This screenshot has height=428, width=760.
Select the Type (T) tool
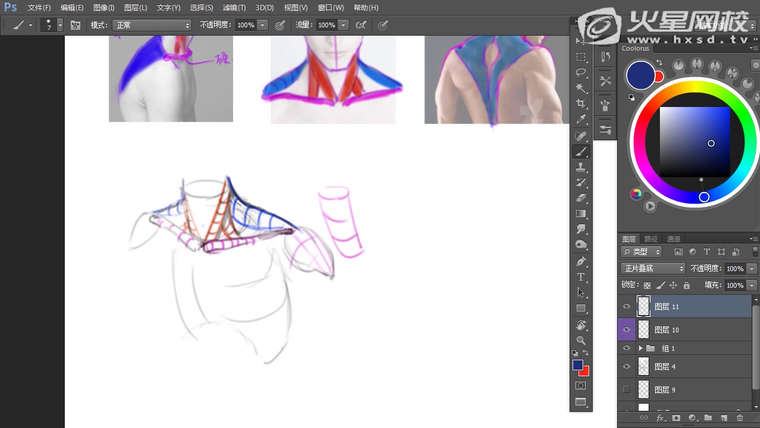click(x=581, y=277)
